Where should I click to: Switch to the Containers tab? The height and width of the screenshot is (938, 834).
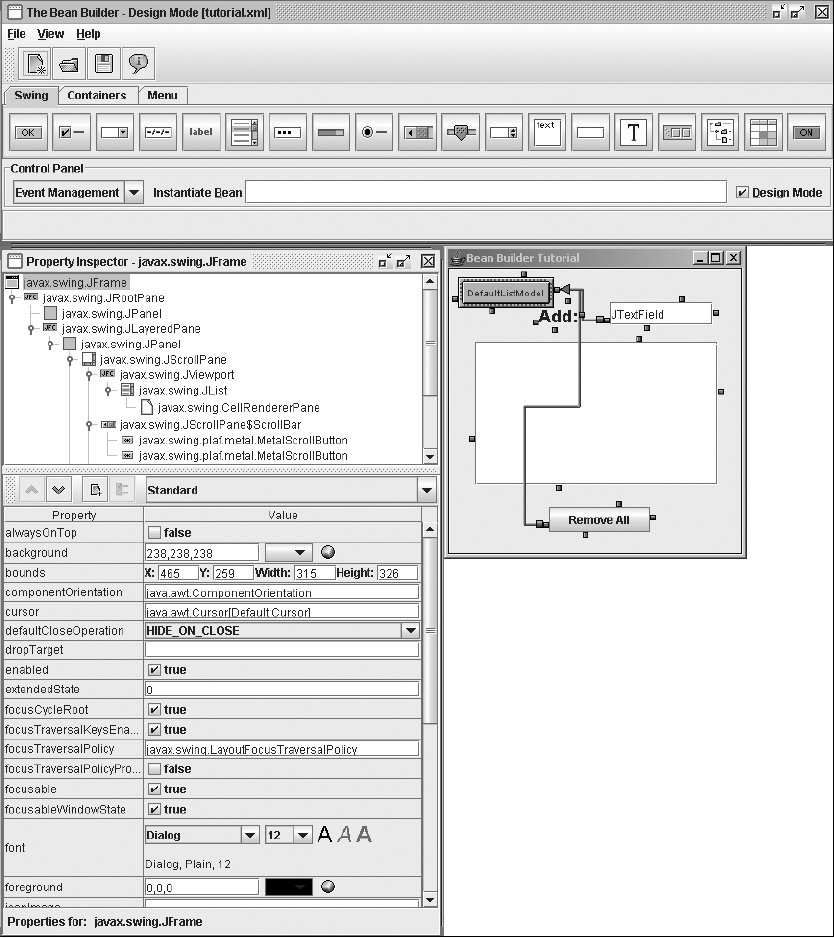pos(97,95)
